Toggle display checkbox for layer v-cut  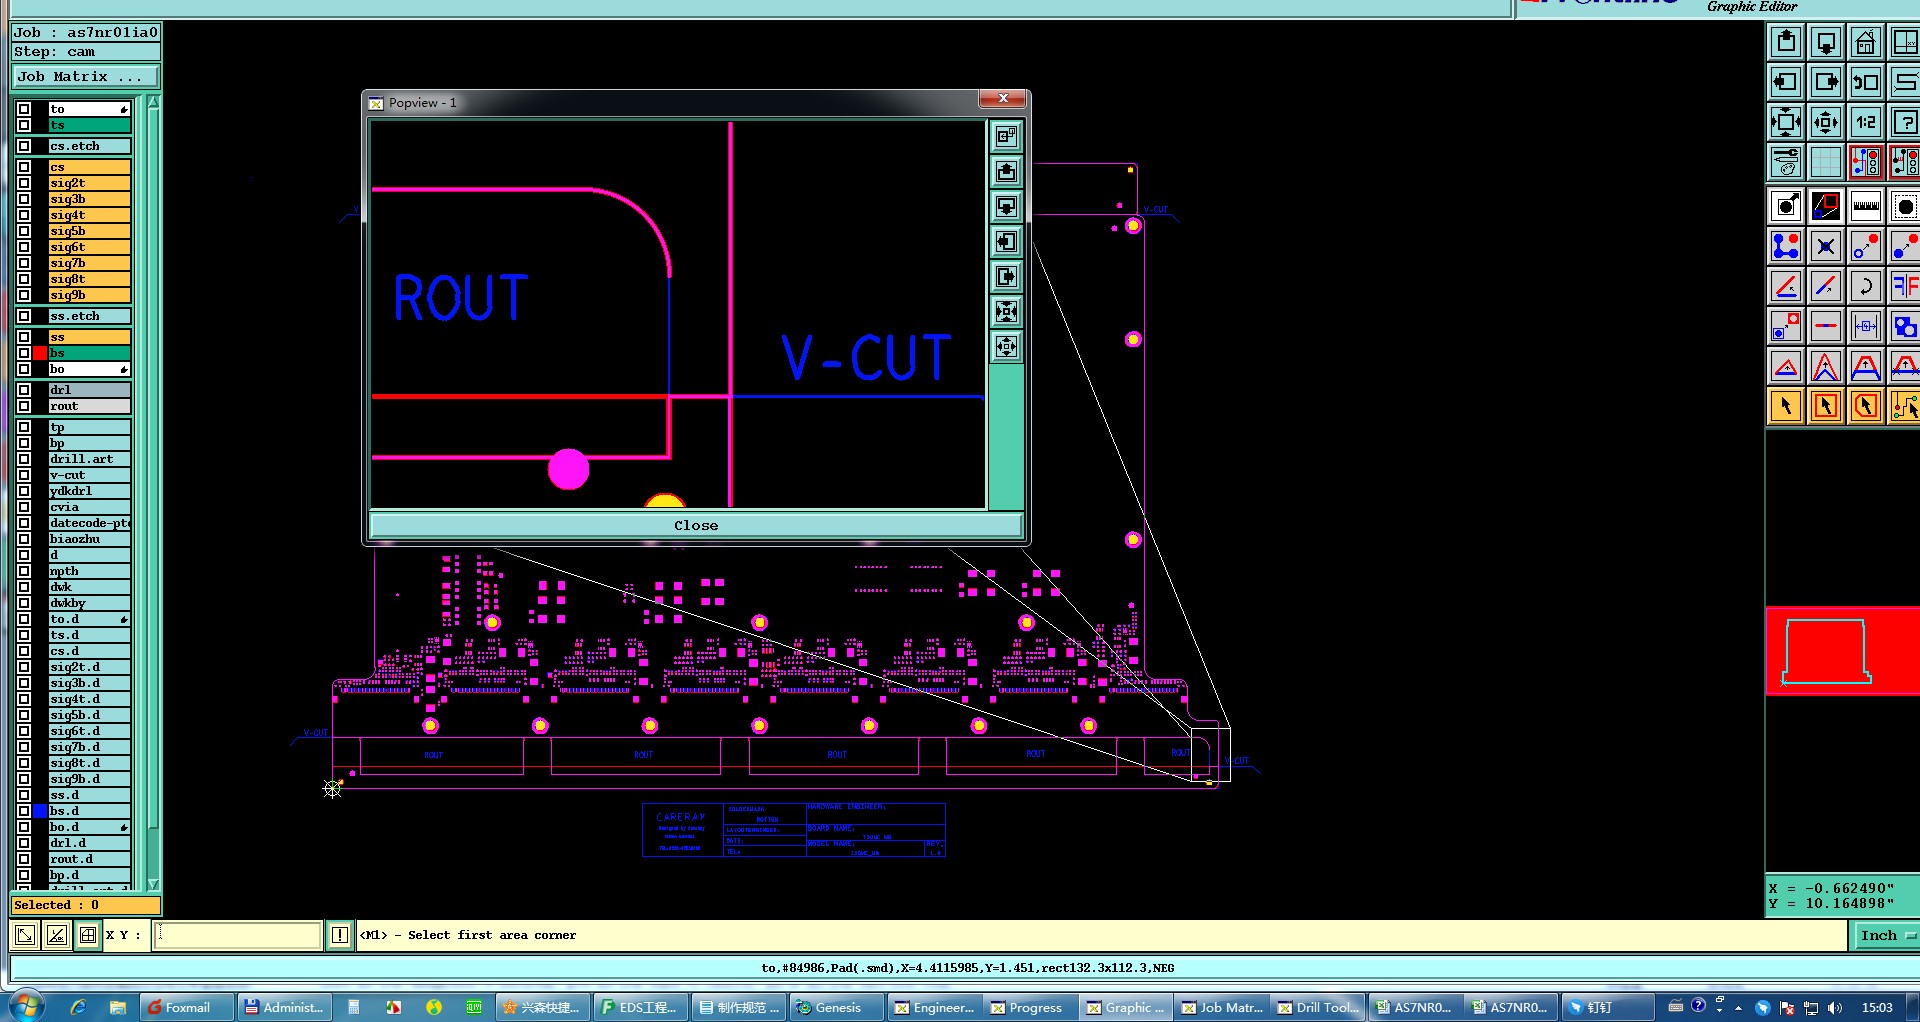(24, 475)
